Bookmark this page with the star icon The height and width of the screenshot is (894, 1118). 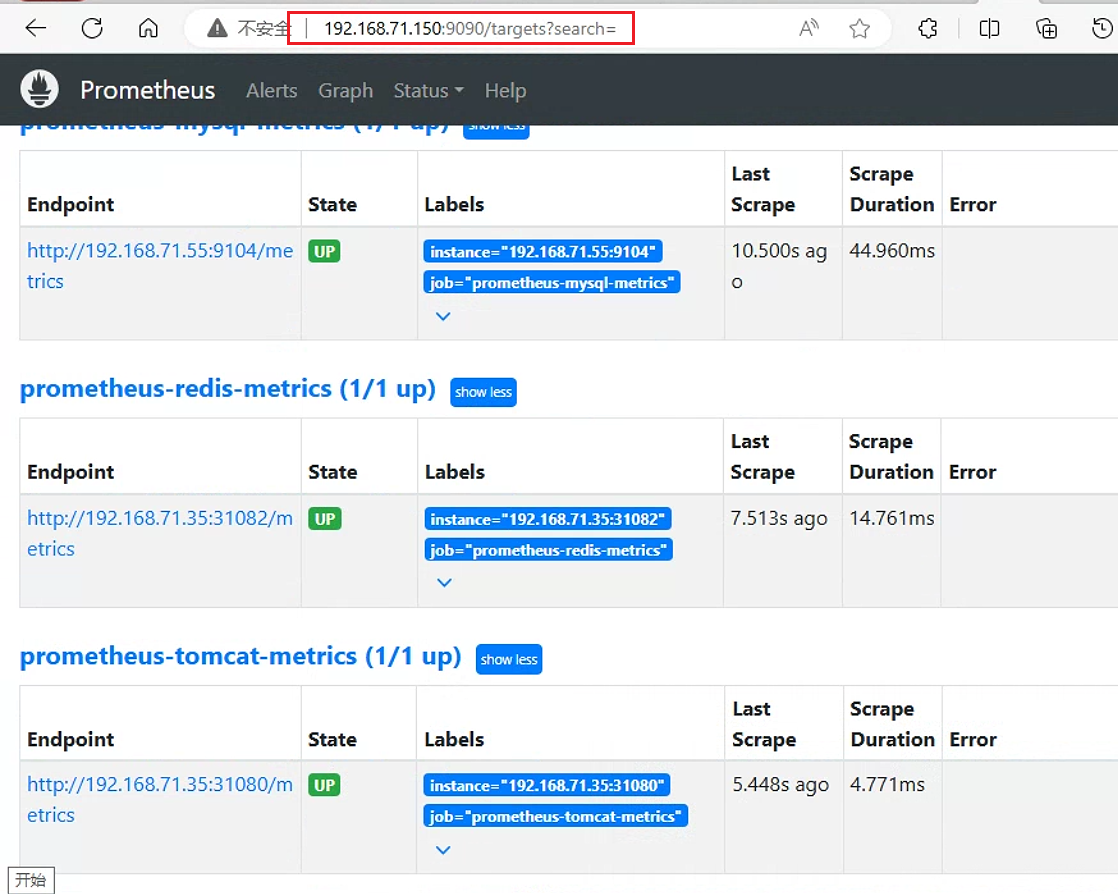(x=860, y=29)
